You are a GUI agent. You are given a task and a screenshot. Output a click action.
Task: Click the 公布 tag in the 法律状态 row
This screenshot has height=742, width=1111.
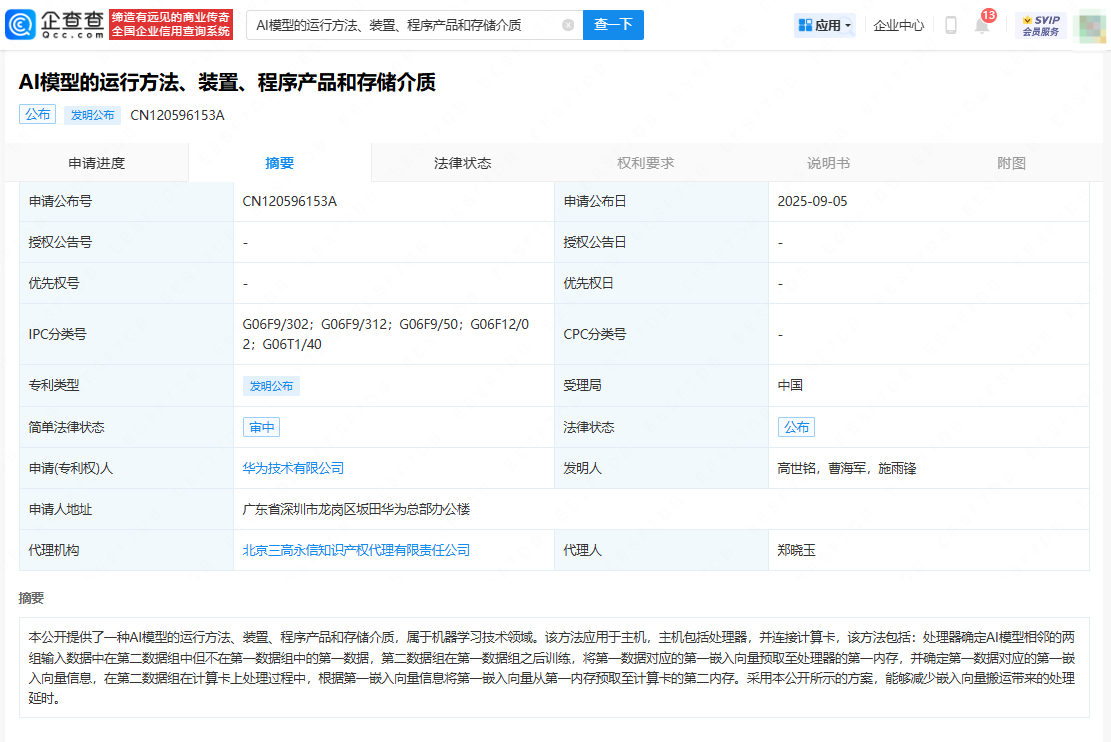tap(796, 427)
